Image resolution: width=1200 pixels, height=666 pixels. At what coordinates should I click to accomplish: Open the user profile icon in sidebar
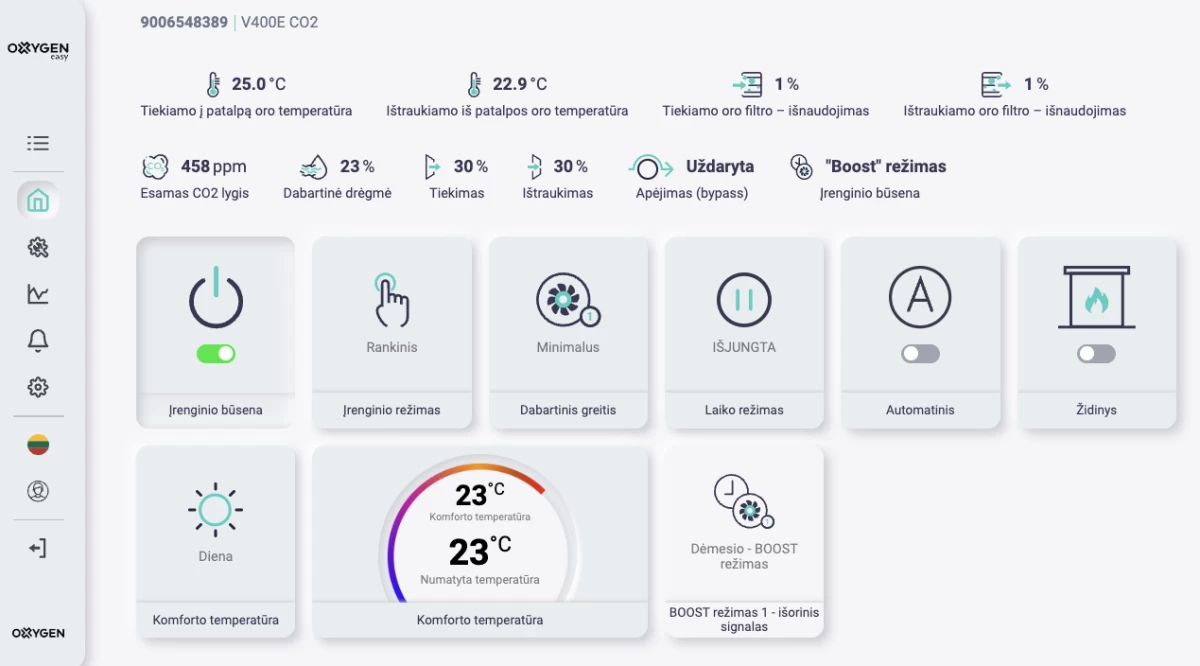(x=38, y=491)
